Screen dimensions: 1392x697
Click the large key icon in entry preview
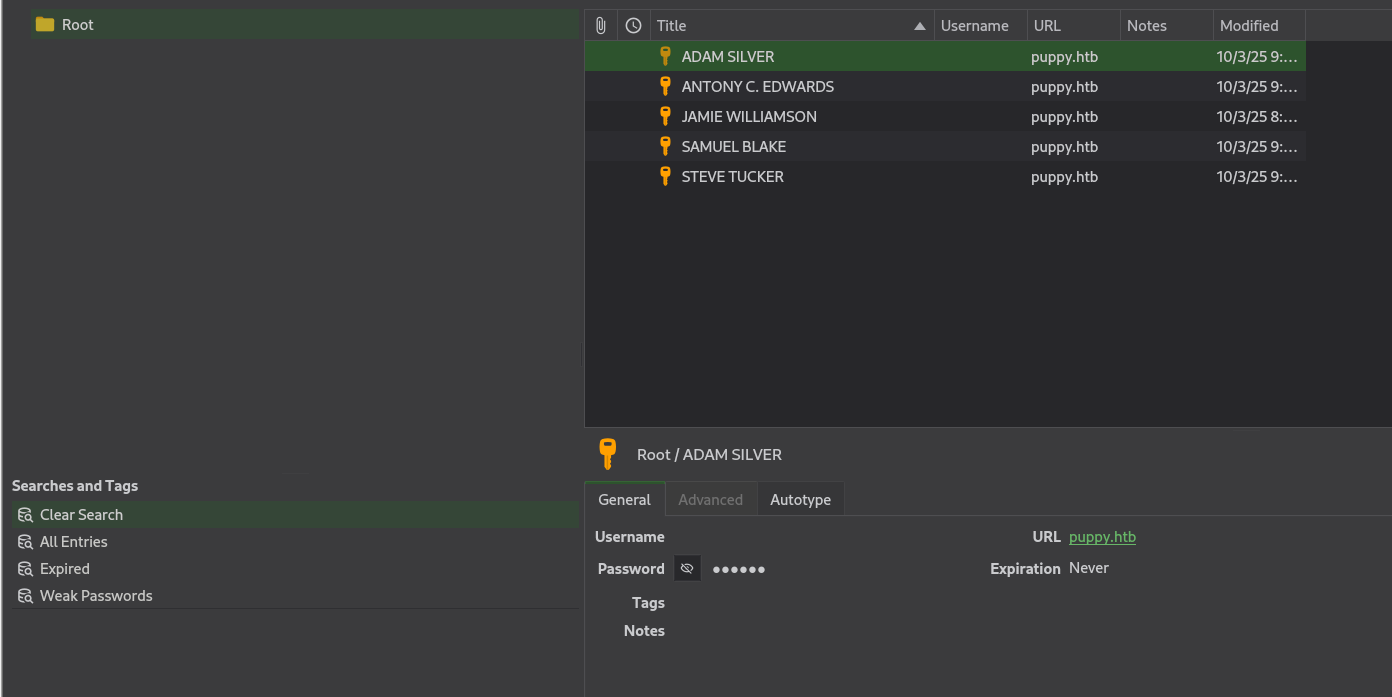click(608, 454)
